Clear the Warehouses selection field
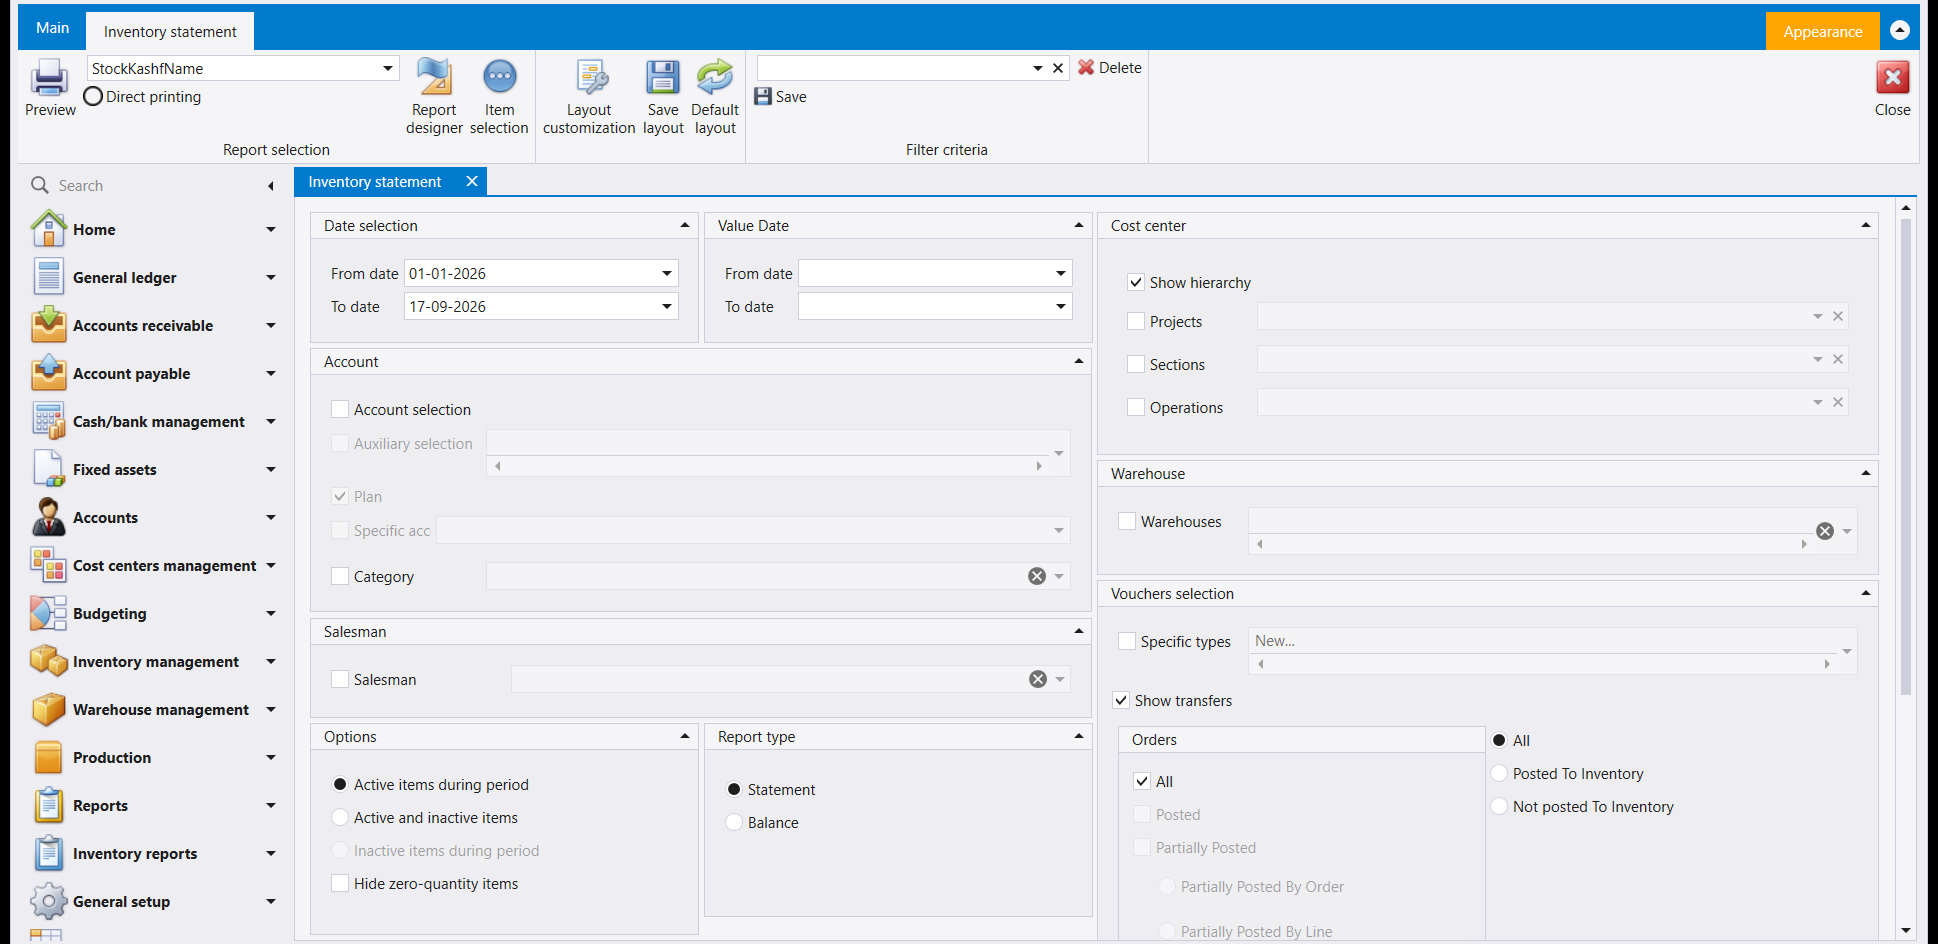 point(1825,531)
